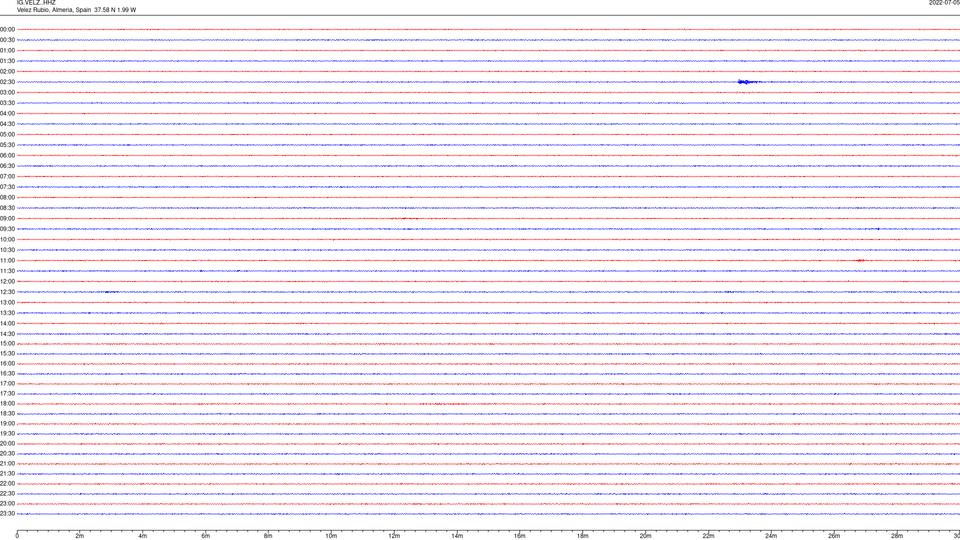The image size is (960, 540).
Task: Select the 16m axis tick label
Action: click(x=520, y=536)
